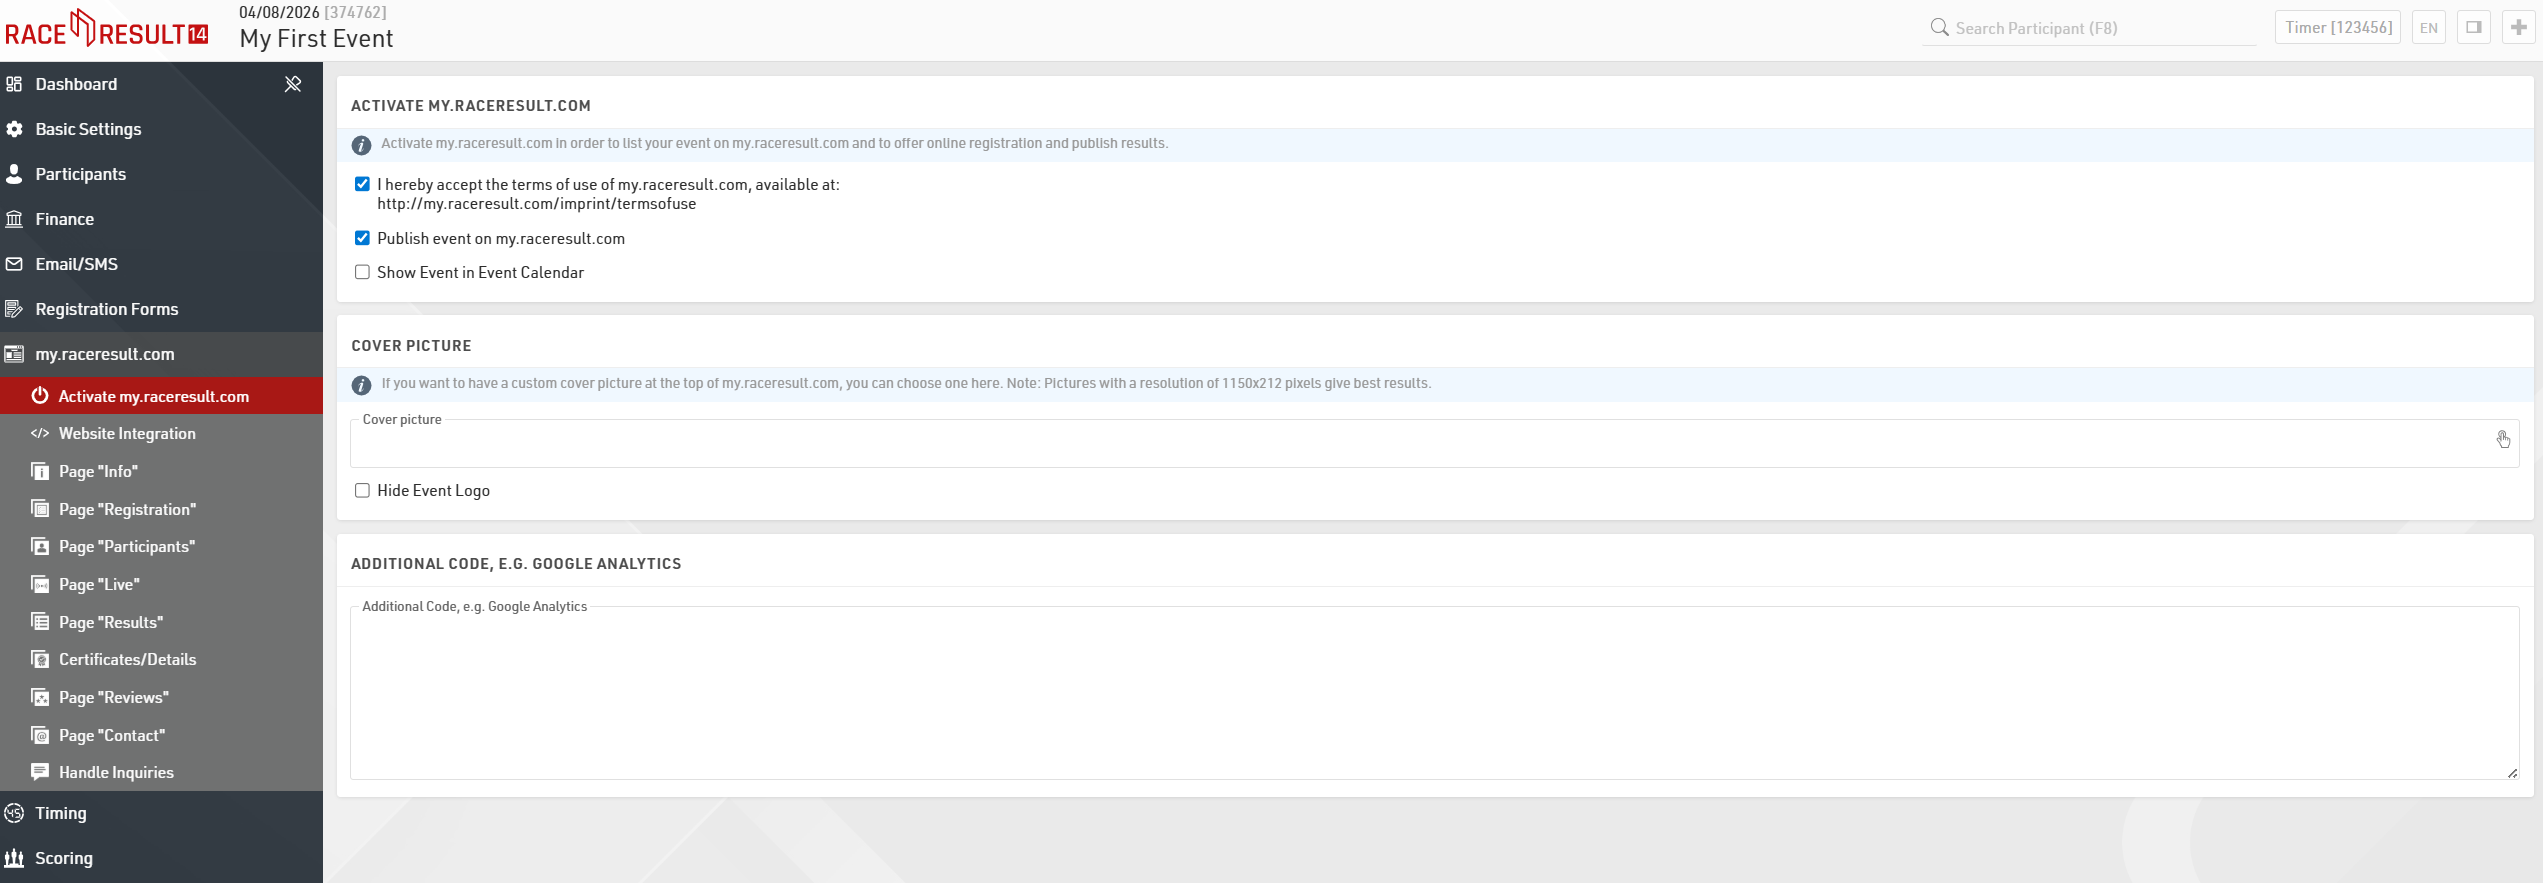This screenshot has width=2543, height=883.
Task: Switch language with the EN button
Action: pyautogui.click(x=2428, y=28)
